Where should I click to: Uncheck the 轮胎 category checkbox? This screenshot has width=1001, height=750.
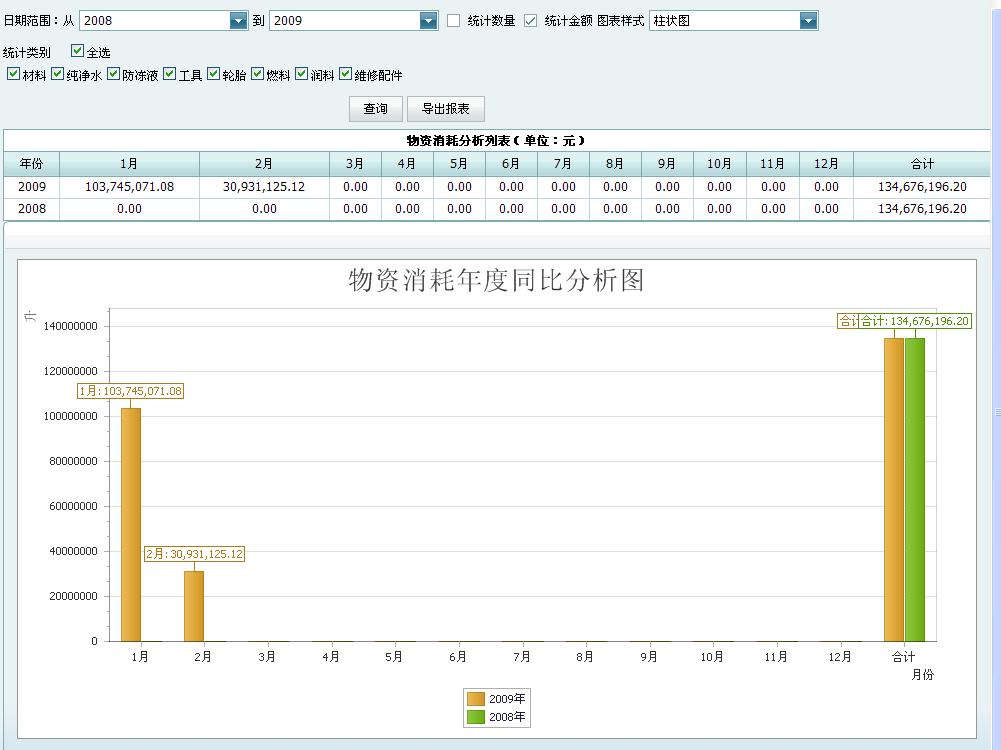[x=214, y=74]
